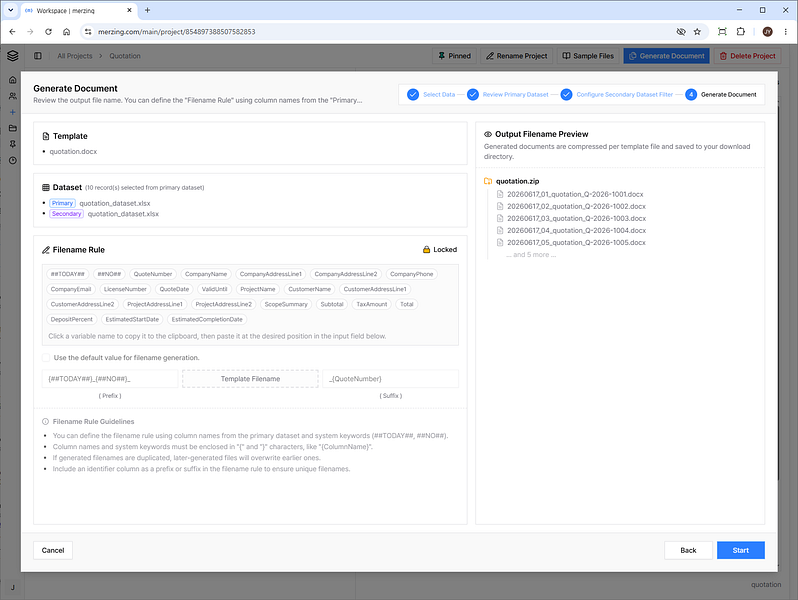Click the plus icon in sidebar

pos(13,112)
